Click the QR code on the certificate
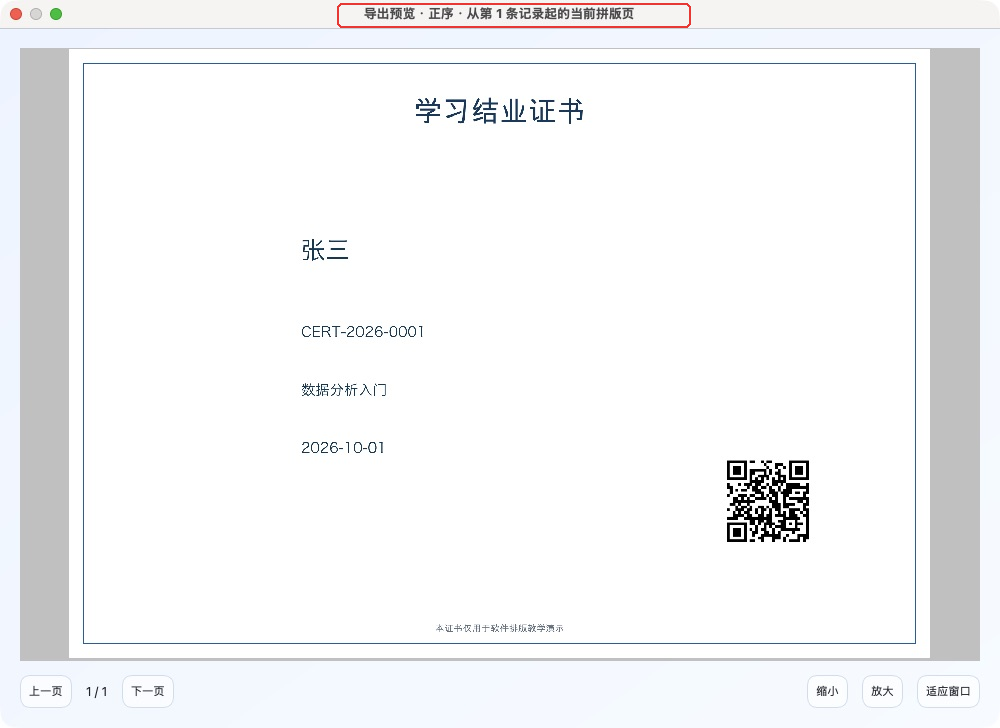The height and width of the screenshot is (728, 1000). coord(768,501)
